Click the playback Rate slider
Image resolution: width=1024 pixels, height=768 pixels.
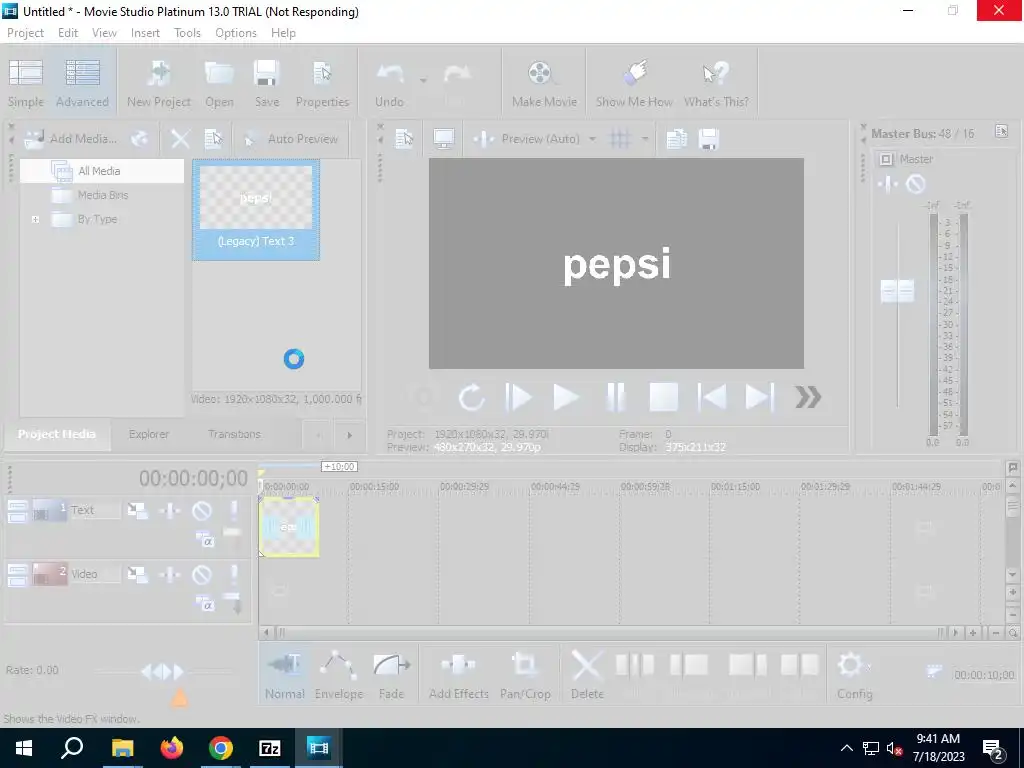pos(163,671)
